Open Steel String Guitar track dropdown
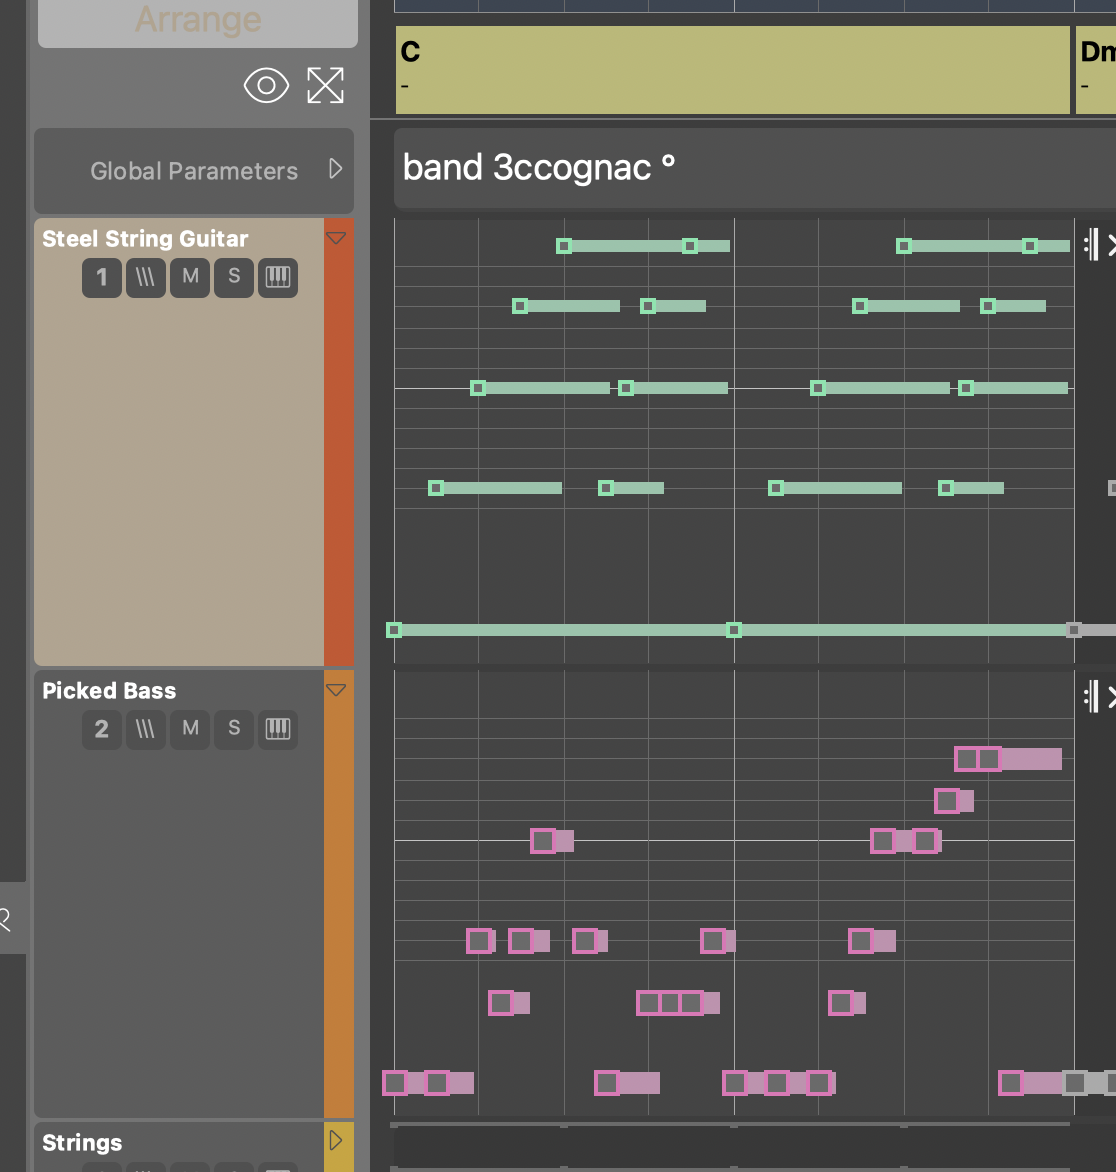Screen dimensions: 1116x1172 coord(336,238)
